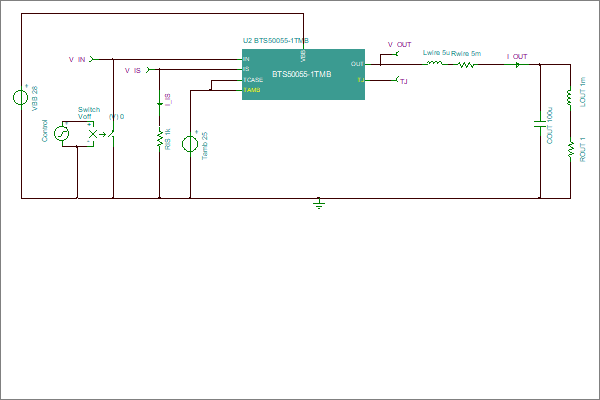Click the U2 BTS50055-1TMB reference label

pyautogui.click(x=276, y=41)
